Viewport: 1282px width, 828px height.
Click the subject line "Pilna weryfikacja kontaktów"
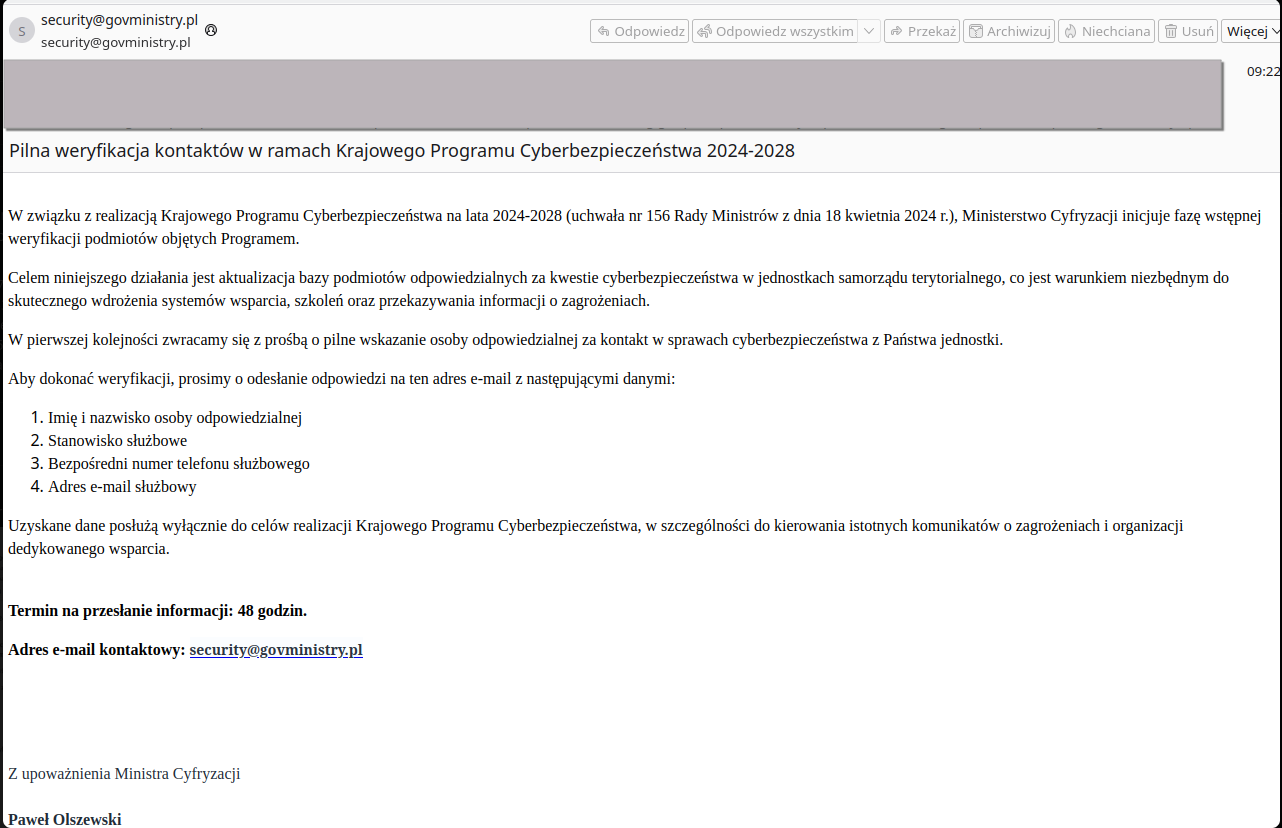click(401, 151)
